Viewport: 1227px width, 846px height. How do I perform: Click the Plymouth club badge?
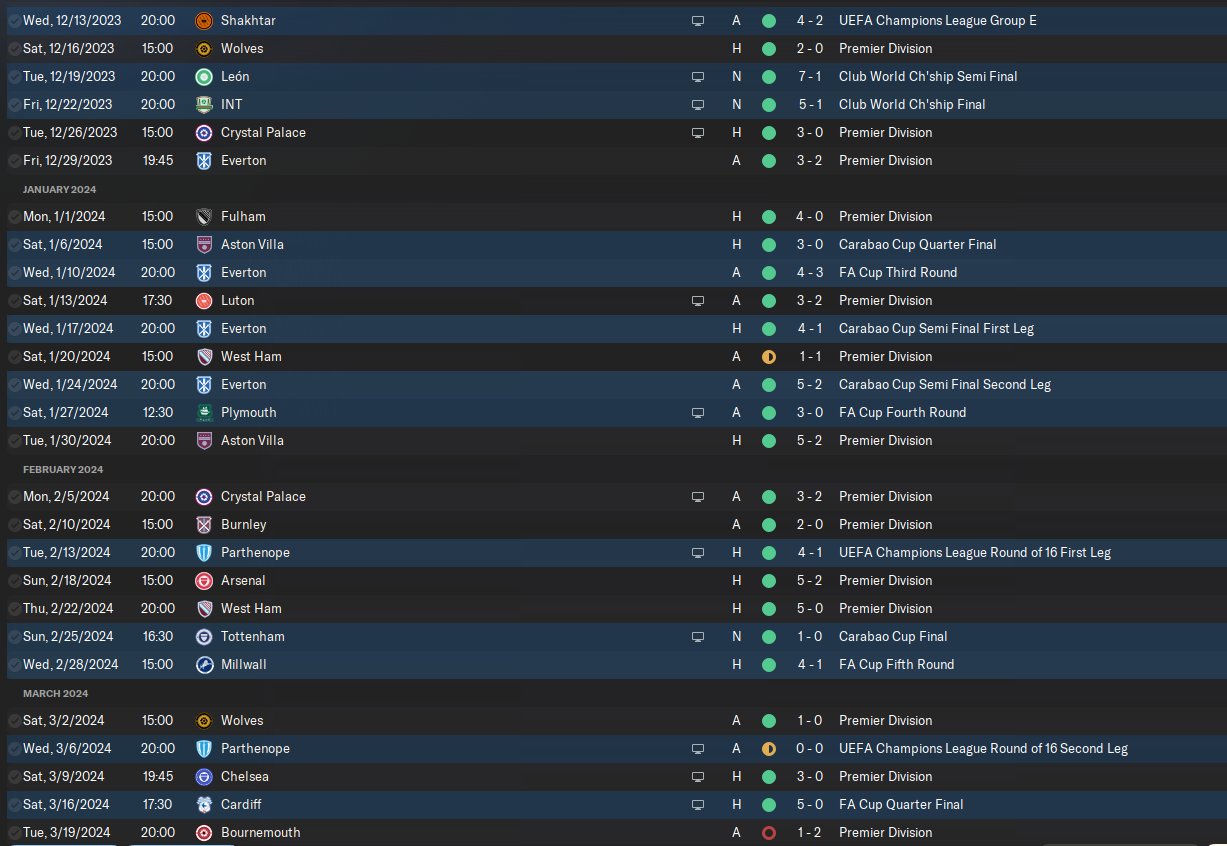pyautogui.click(x=204, y=412)
